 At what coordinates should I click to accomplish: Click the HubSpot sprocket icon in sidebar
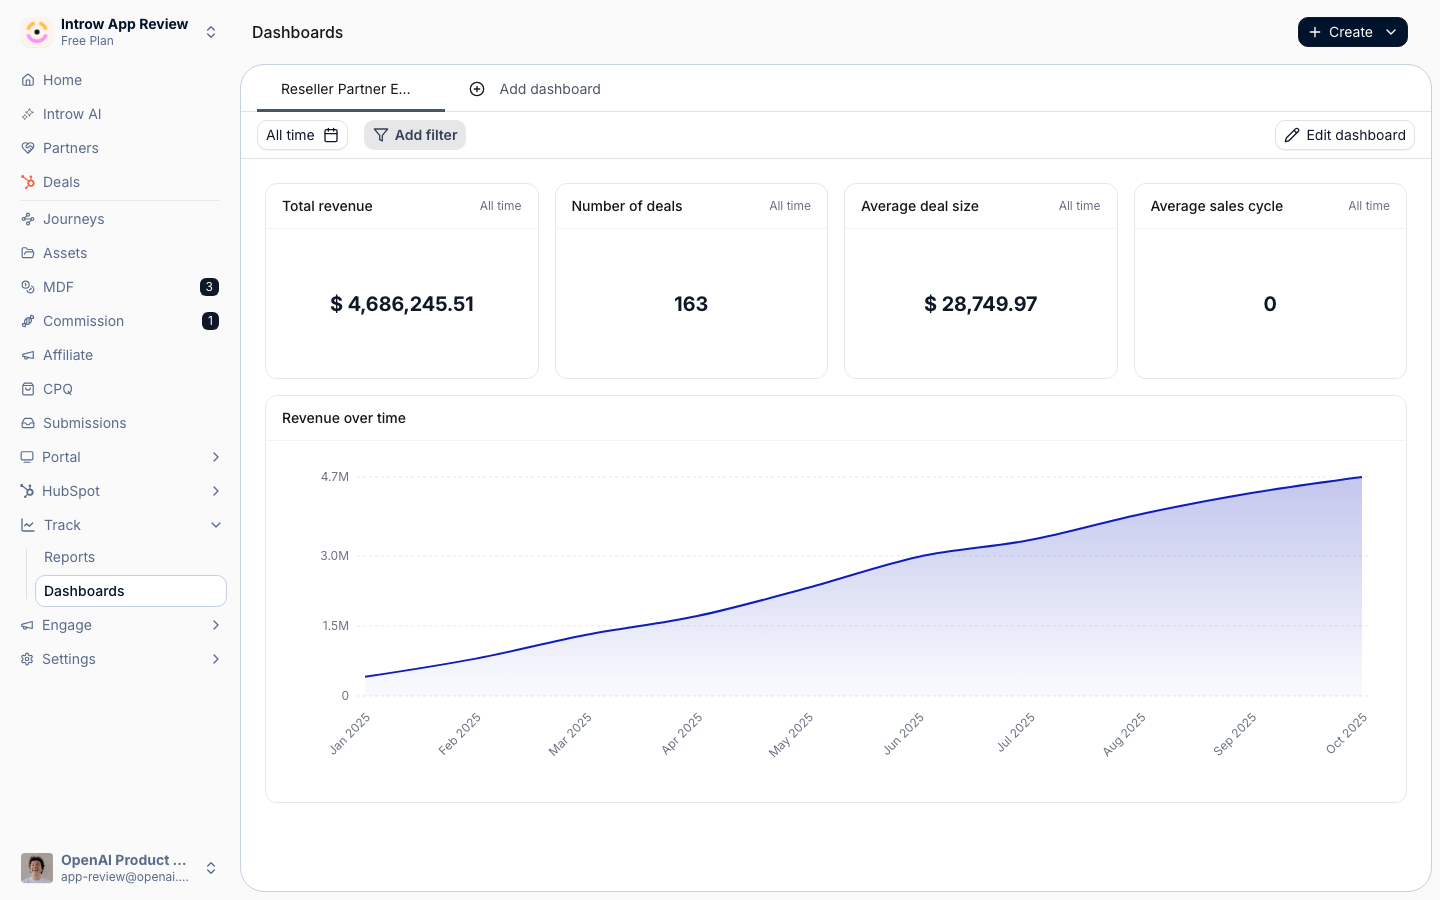(x=27, y=491)
